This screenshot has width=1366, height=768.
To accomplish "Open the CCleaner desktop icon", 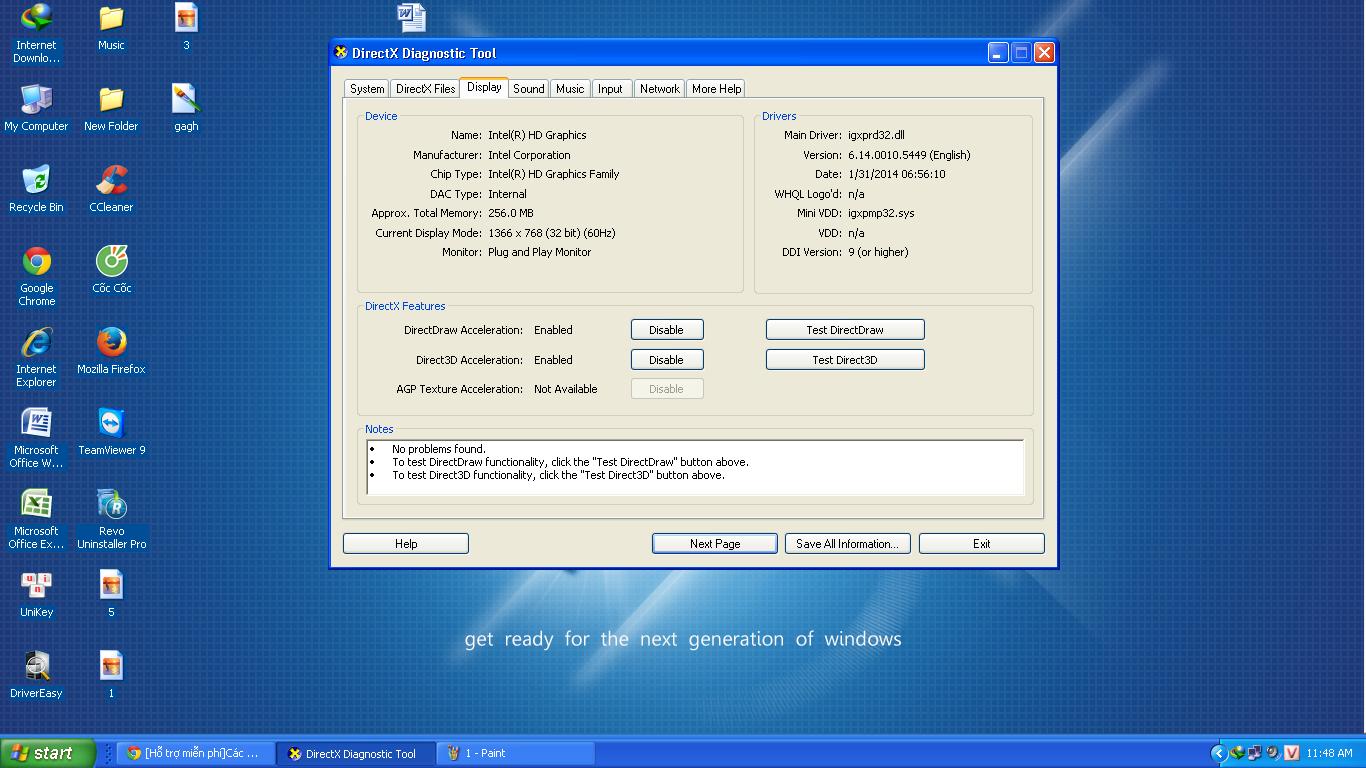I will tap(111, 182).
